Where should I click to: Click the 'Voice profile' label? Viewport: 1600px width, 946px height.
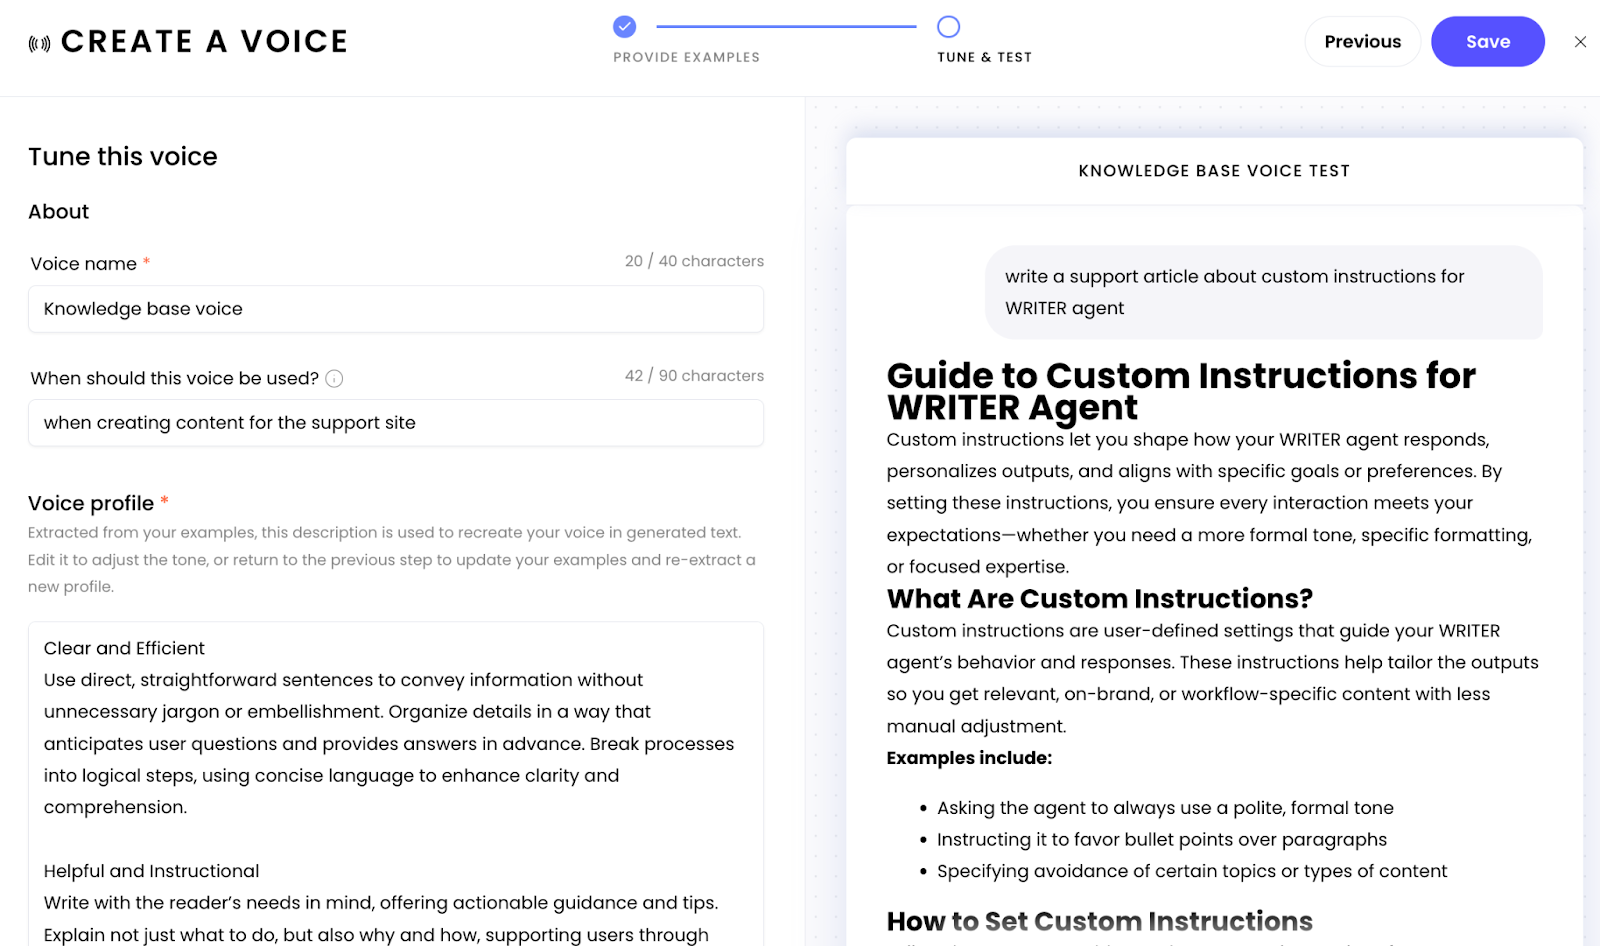[91, 503]
